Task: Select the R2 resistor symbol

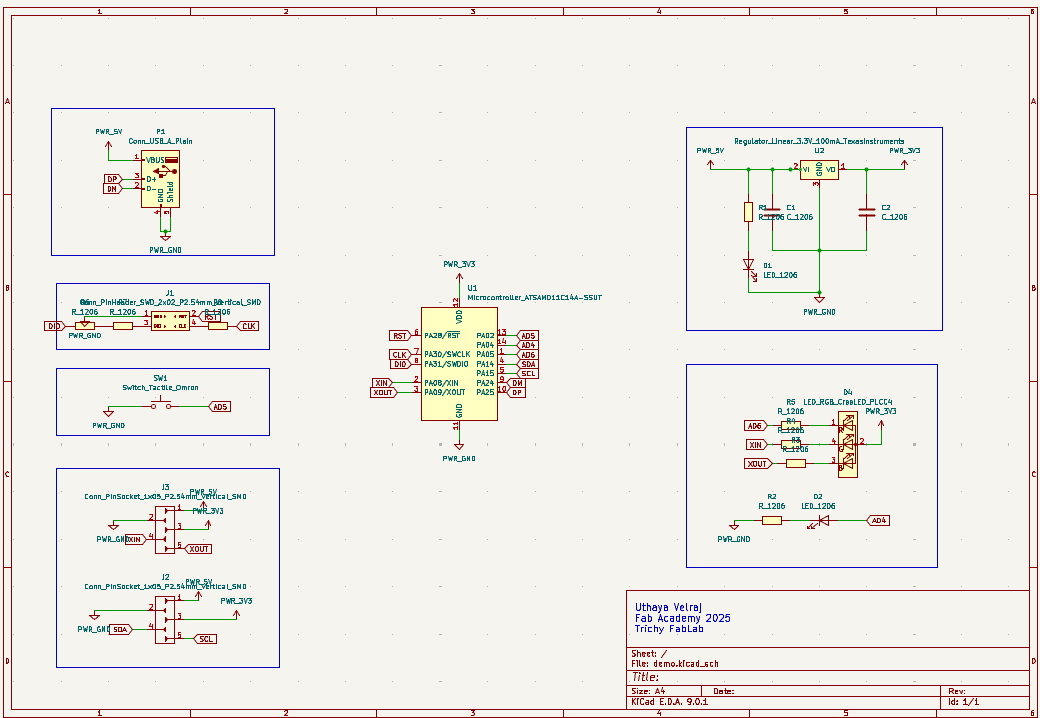Action: [x=772, y=520]
